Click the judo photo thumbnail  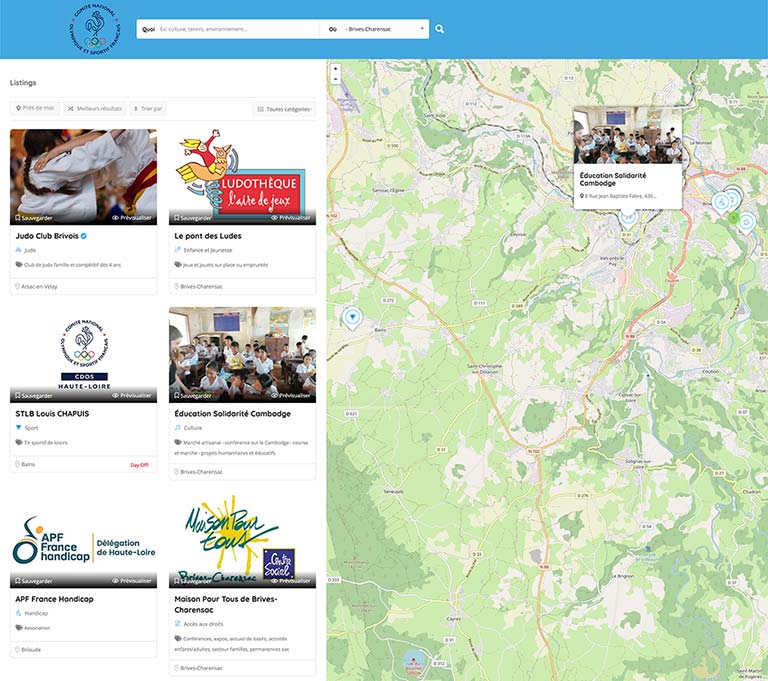[x=83, y=177]
